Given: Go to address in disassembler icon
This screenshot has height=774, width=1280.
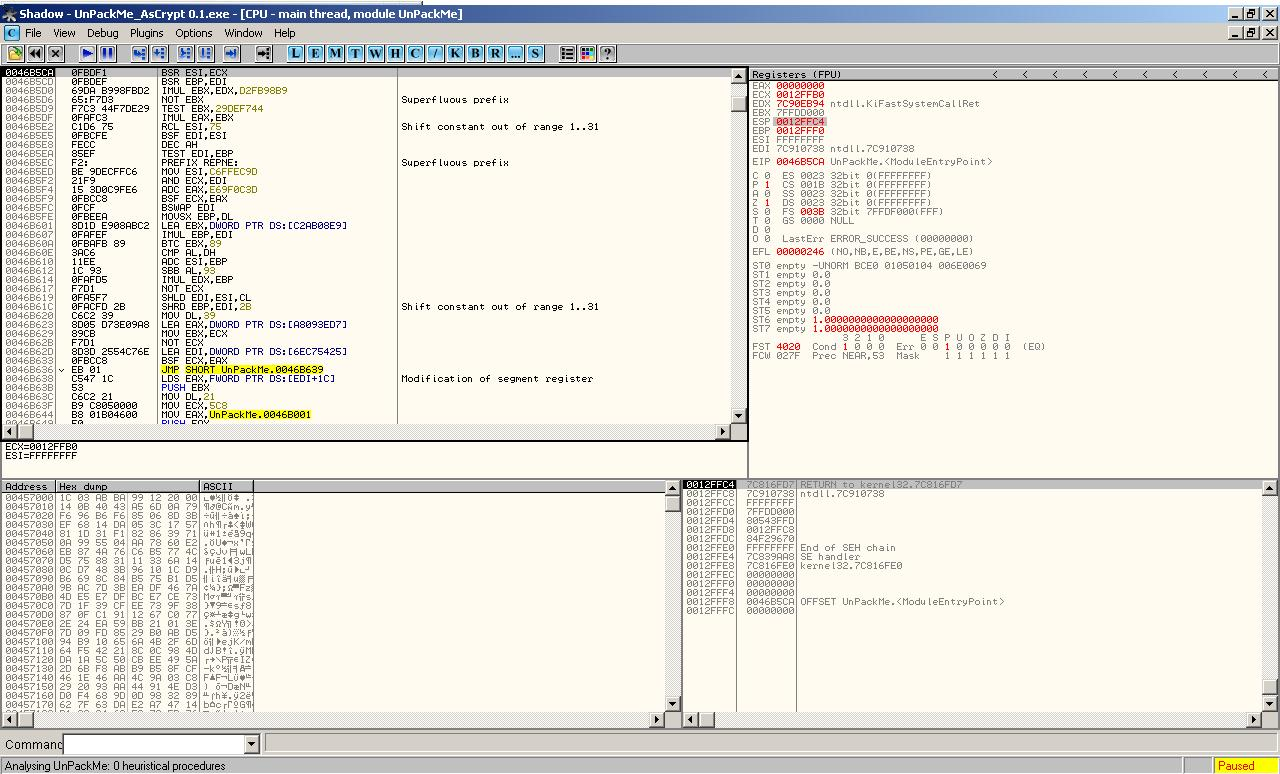Looking at the screenshot, I should (263, 53).
